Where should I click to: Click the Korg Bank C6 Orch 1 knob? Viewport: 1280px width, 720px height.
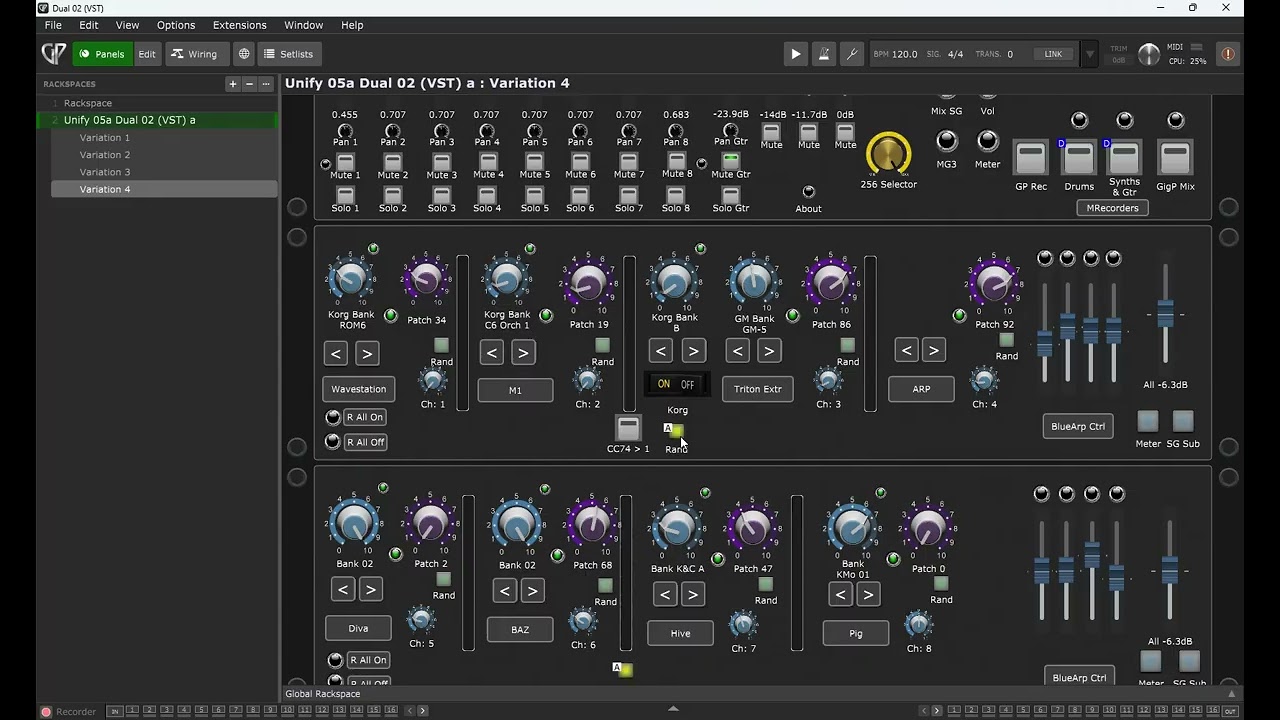coord(507,280)
